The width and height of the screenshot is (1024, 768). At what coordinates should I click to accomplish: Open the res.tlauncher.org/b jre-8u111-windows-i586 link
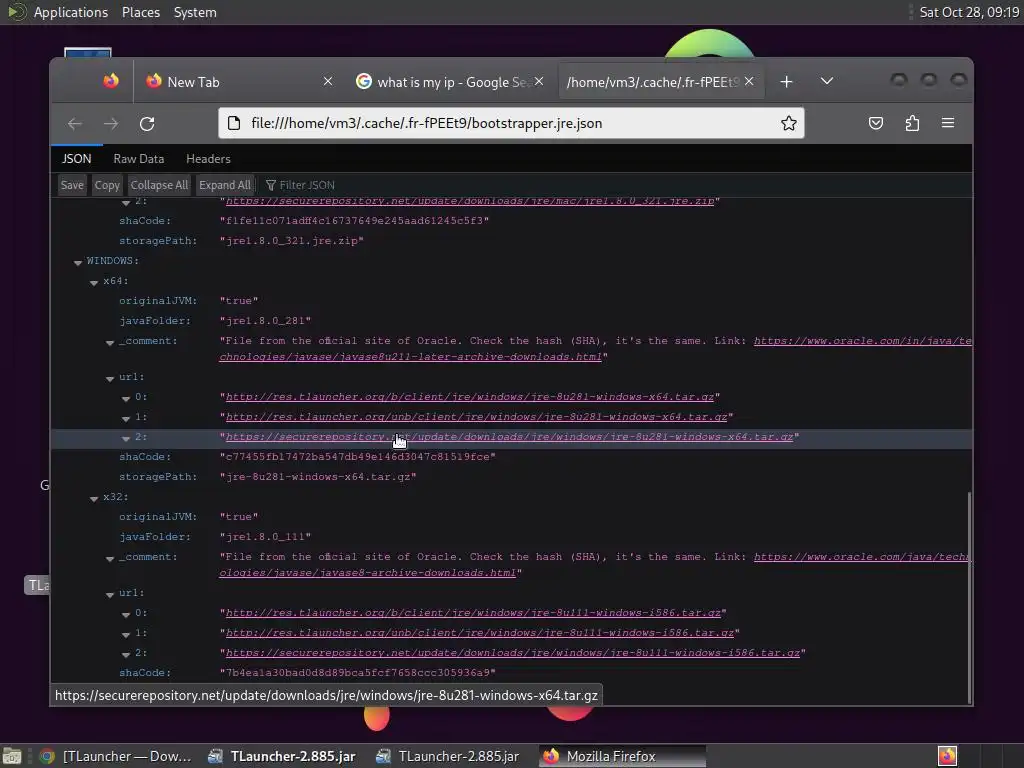[x=473, y=613]
